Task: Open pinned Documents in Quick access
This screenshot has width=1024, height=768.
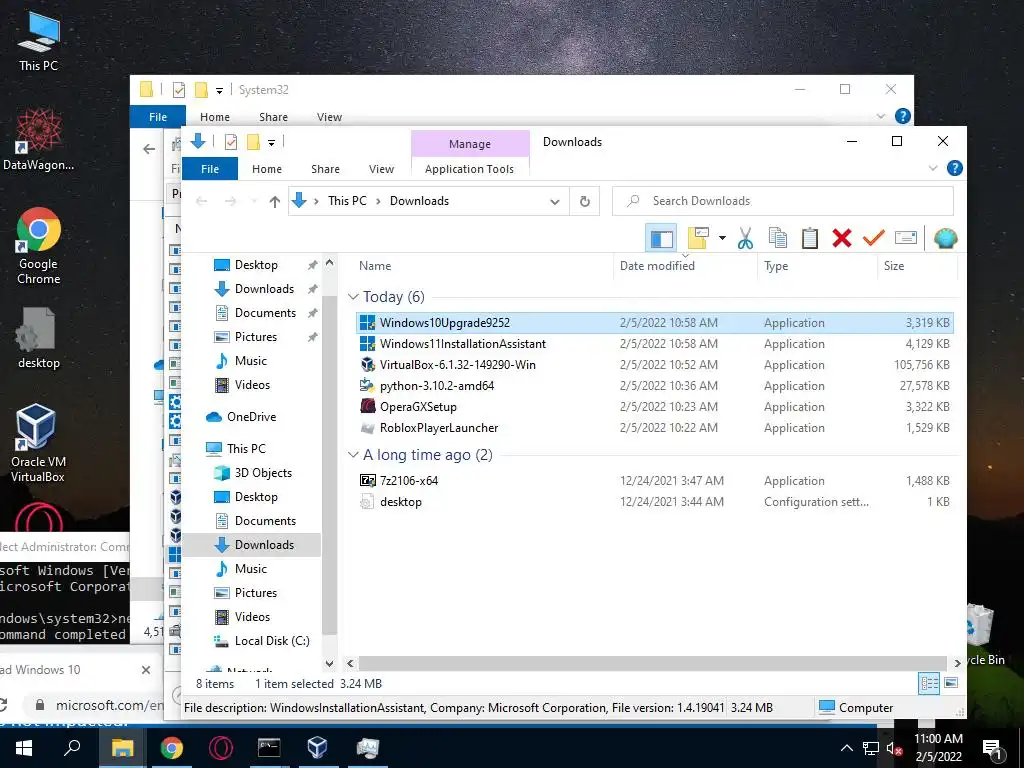Action: (x=264, y=313)
